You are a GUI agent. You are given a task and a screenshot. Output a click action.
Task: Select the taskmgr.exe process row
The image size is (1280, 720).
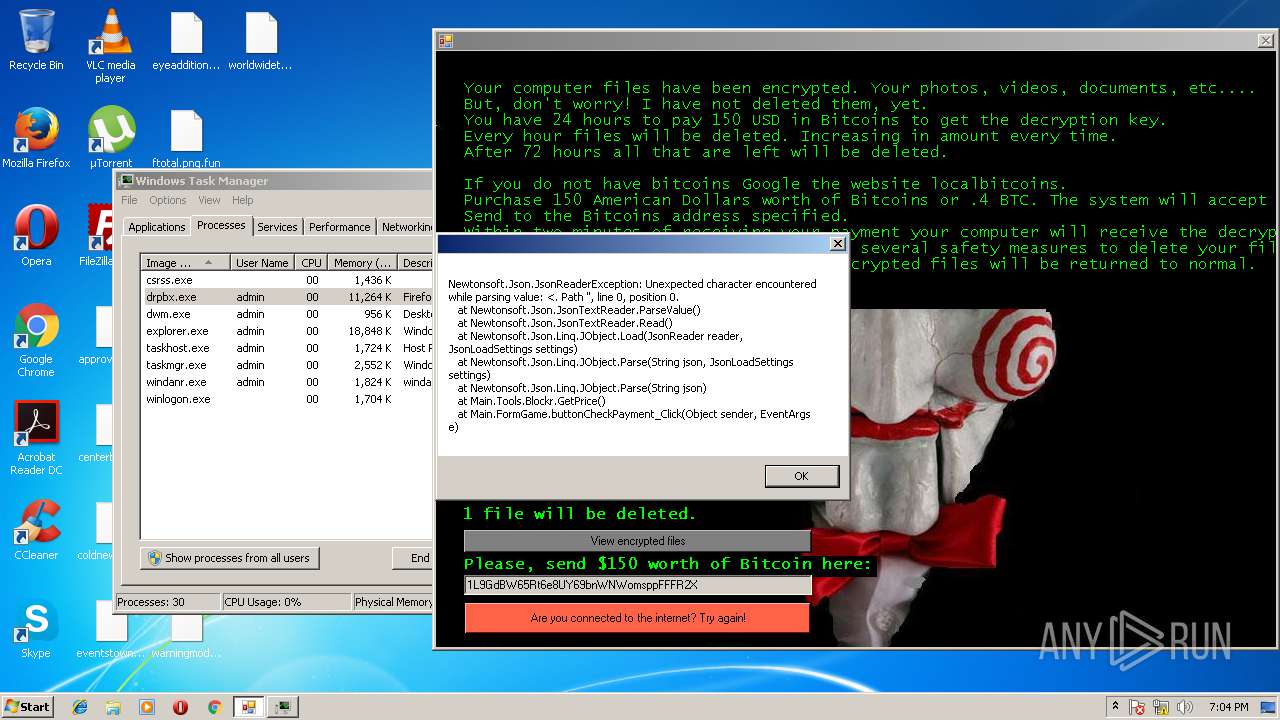[287, 365]
